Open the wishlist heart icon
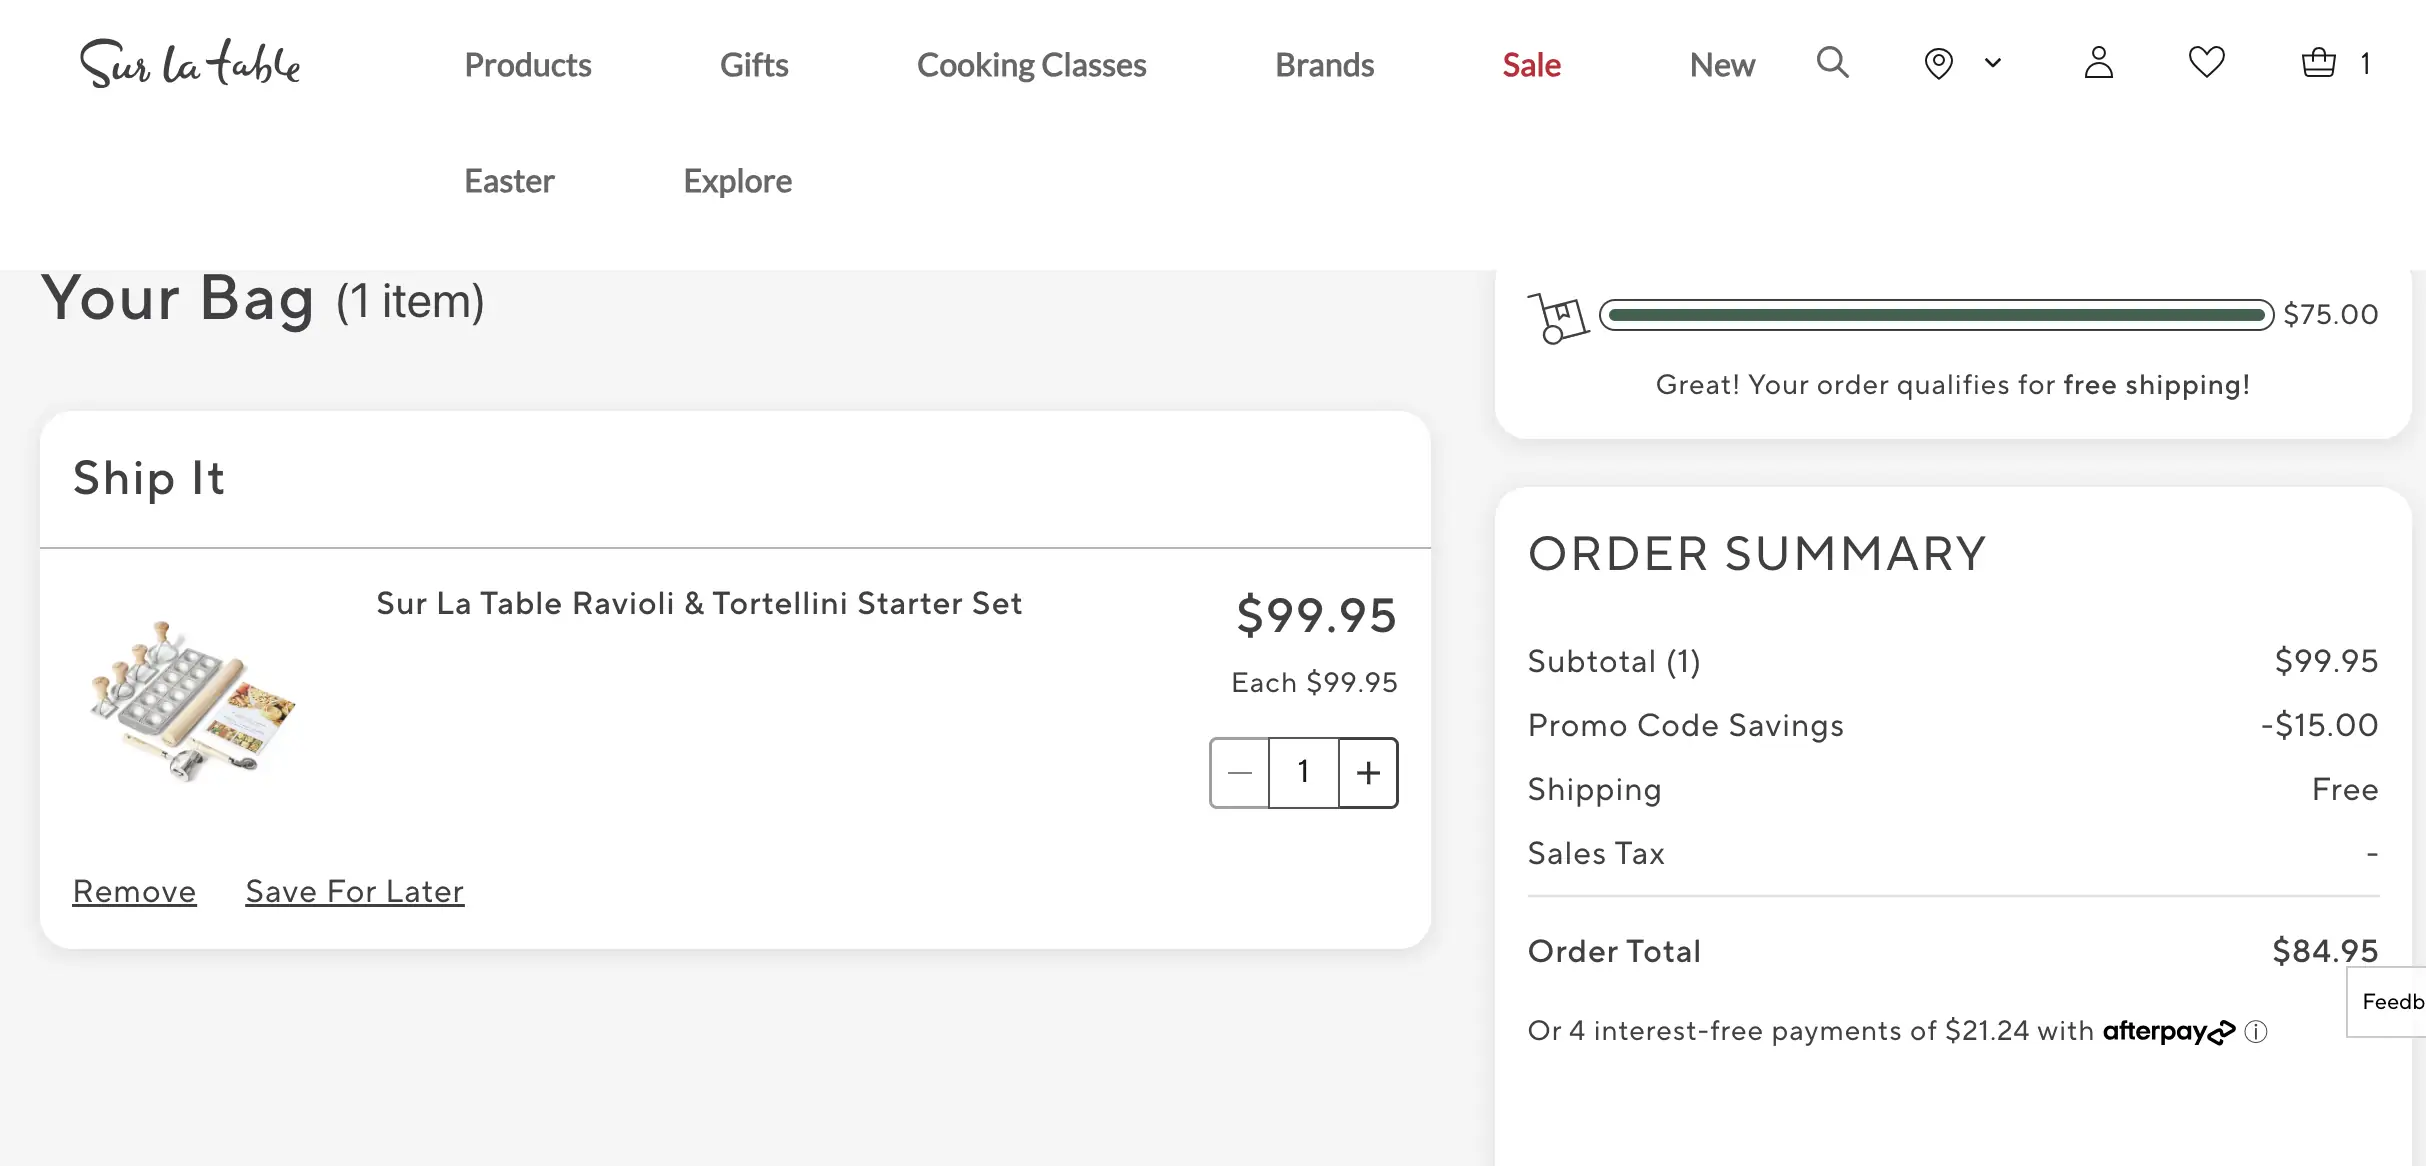This screenshot has height=1166, width=2426. (2206, 63)
